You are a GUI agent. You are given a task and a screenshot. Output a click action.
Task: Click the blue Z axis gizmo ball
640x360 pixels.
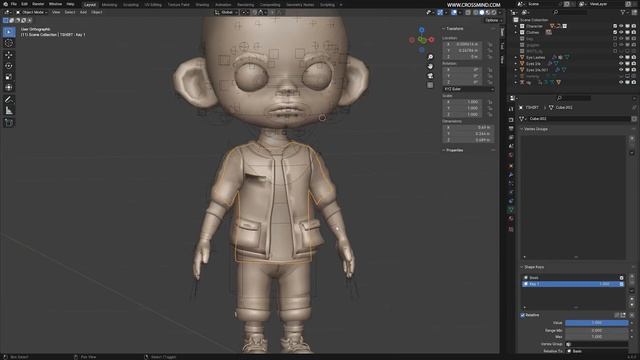pyautogui.click(x=422, y=30)
